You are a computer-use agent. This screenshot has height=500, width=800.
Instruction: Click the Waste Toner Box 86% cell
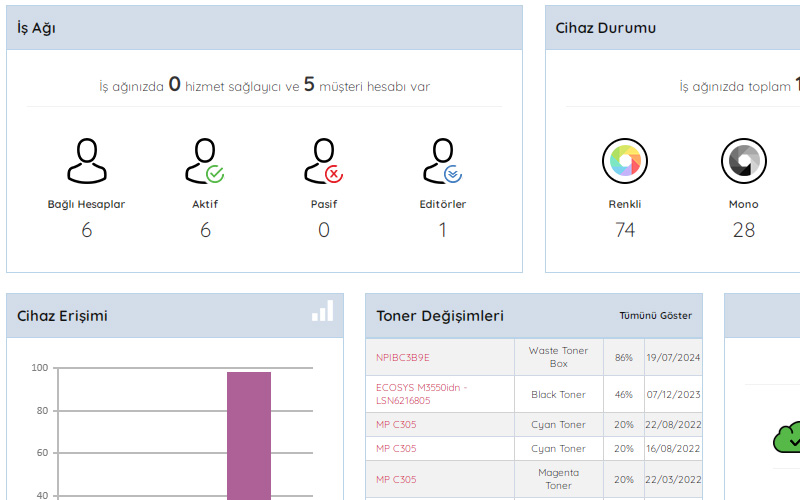[x=624, y=357]
